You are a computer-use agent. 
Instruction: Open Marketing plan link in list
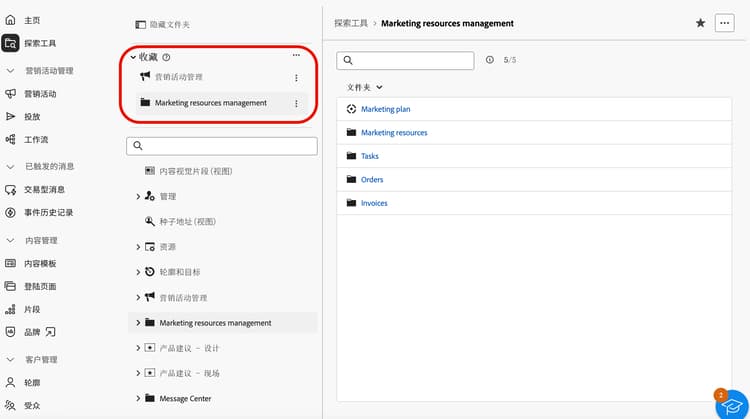[385, 109]
